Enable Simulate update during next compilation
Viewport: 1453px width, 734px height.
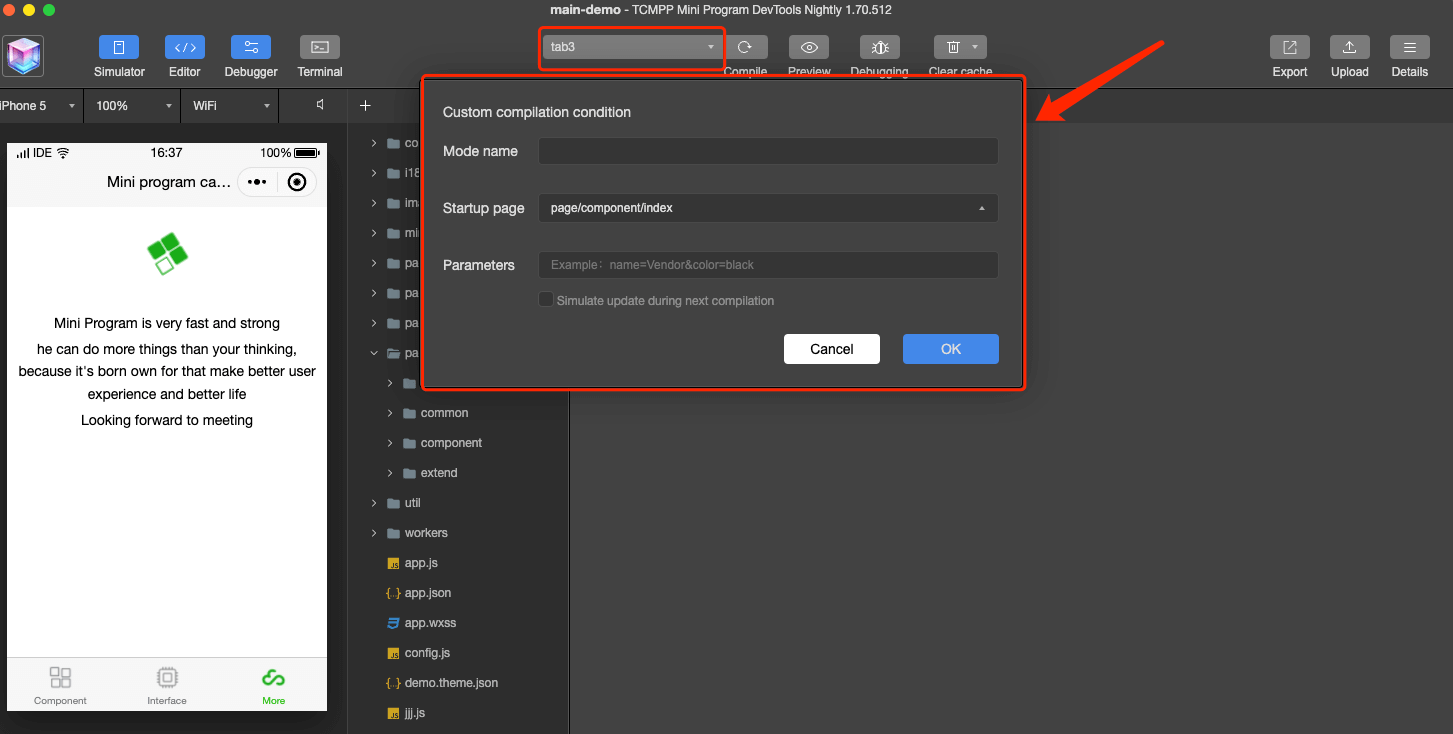[546, 300]
